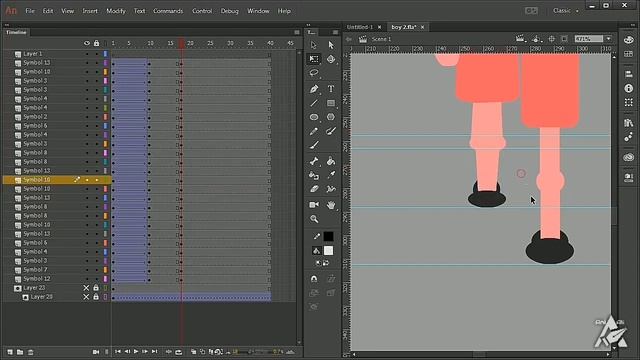The width and height of the screenshot is (640, 360).
Task: Open the Commands menu
Action: pos(168,11)
